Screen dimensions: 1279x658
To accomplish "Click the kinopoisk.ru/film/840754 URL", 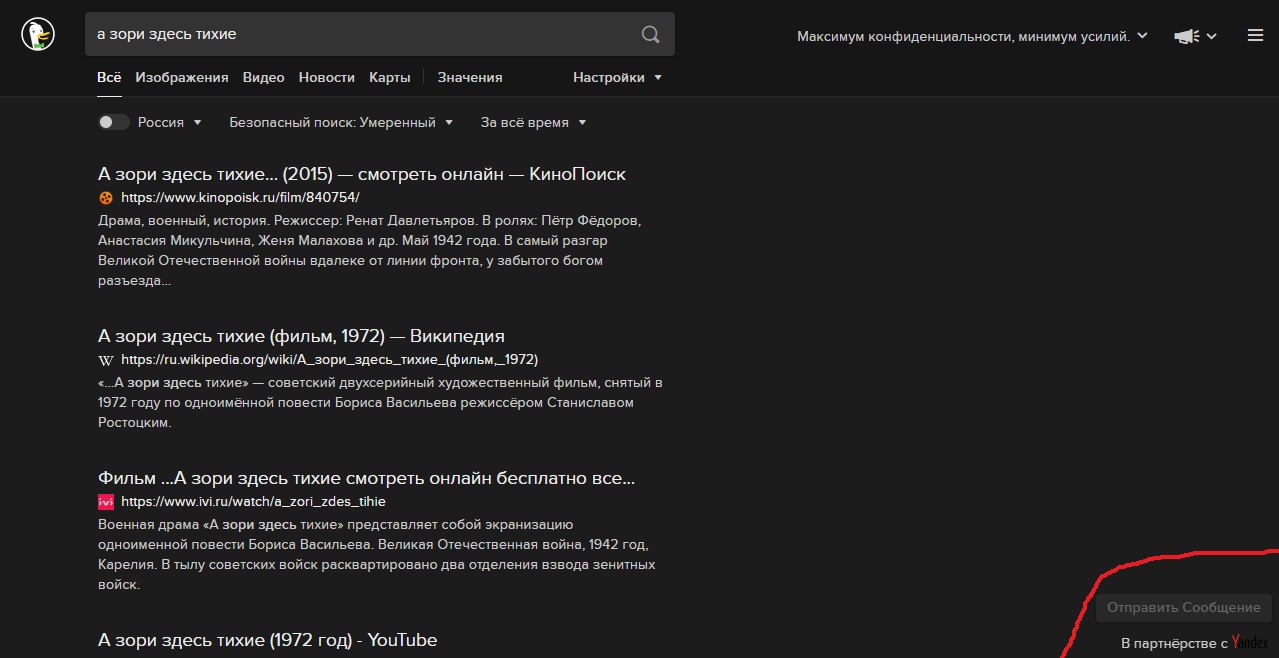I will pos(240,198).
